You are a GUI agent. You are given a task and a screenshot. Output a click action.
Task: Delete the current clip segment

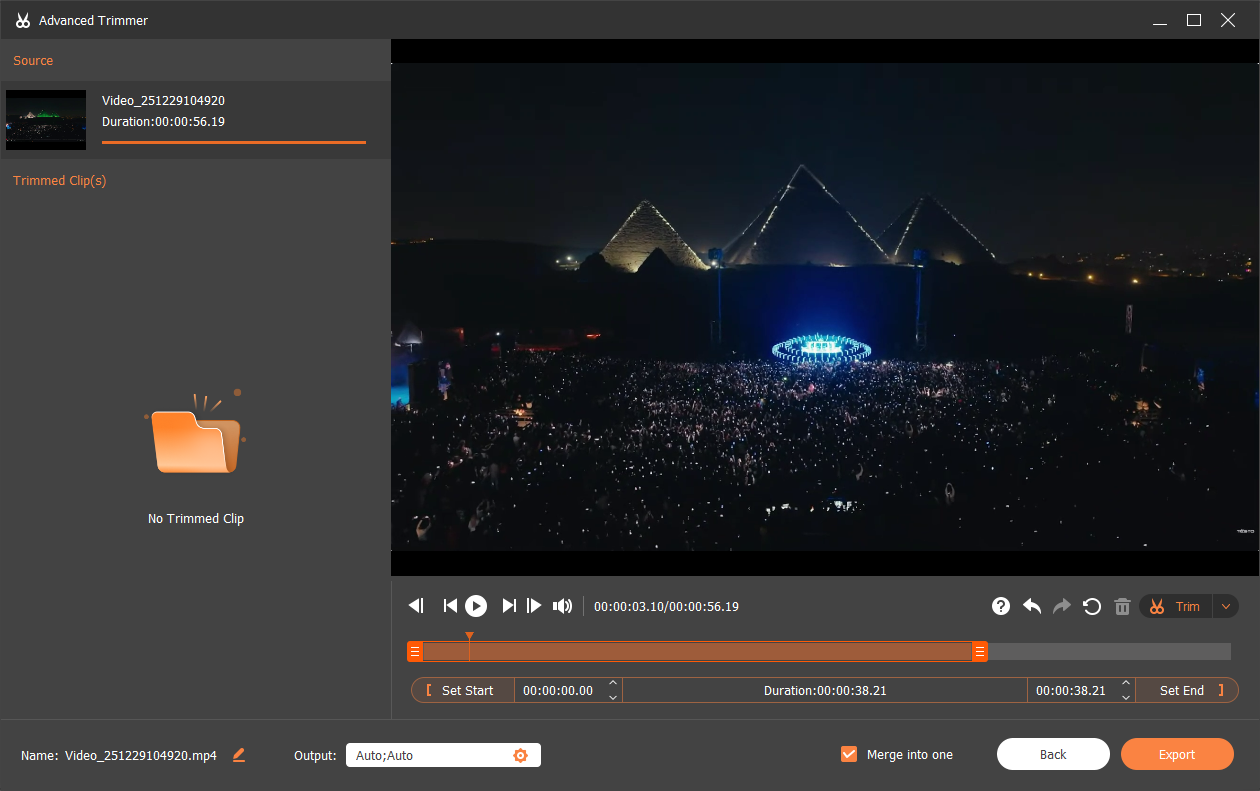point(1122,606)
